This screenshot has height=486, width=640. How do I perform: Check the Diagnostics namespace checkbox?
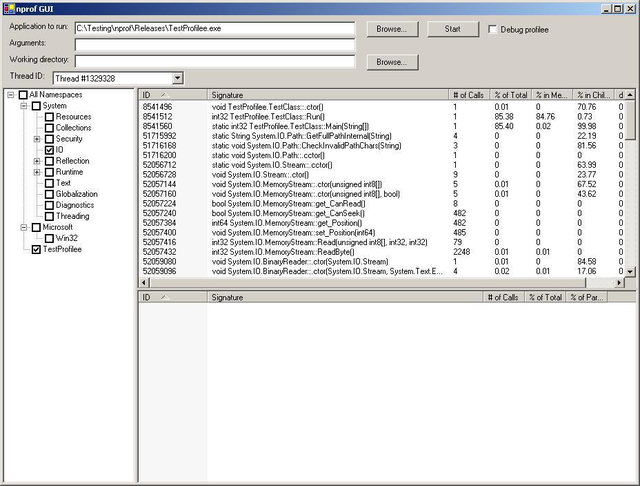coord(49,205)
